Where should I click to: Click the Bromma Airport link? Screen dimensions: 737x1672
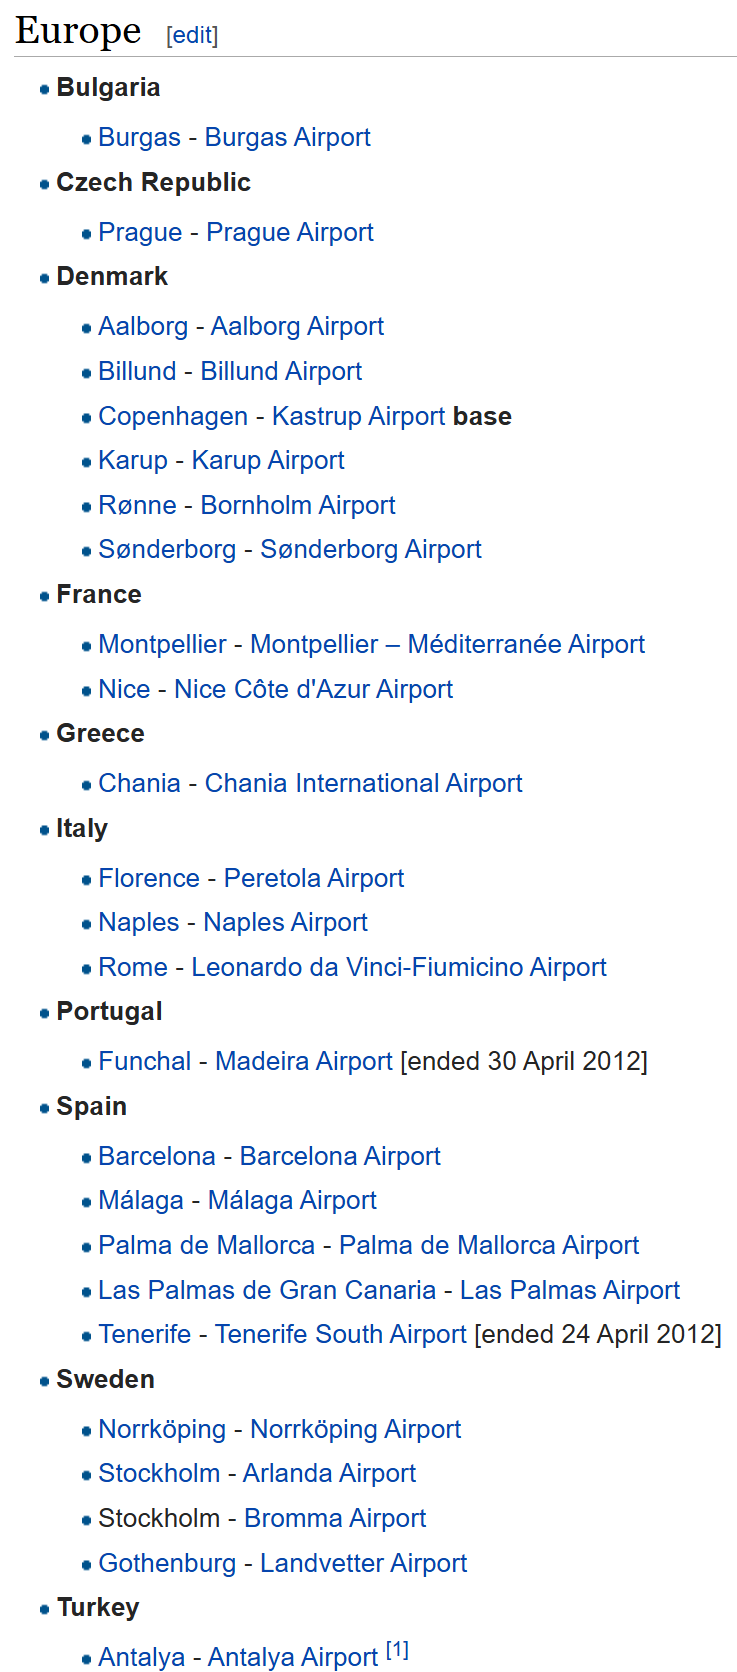[335, 1518]
